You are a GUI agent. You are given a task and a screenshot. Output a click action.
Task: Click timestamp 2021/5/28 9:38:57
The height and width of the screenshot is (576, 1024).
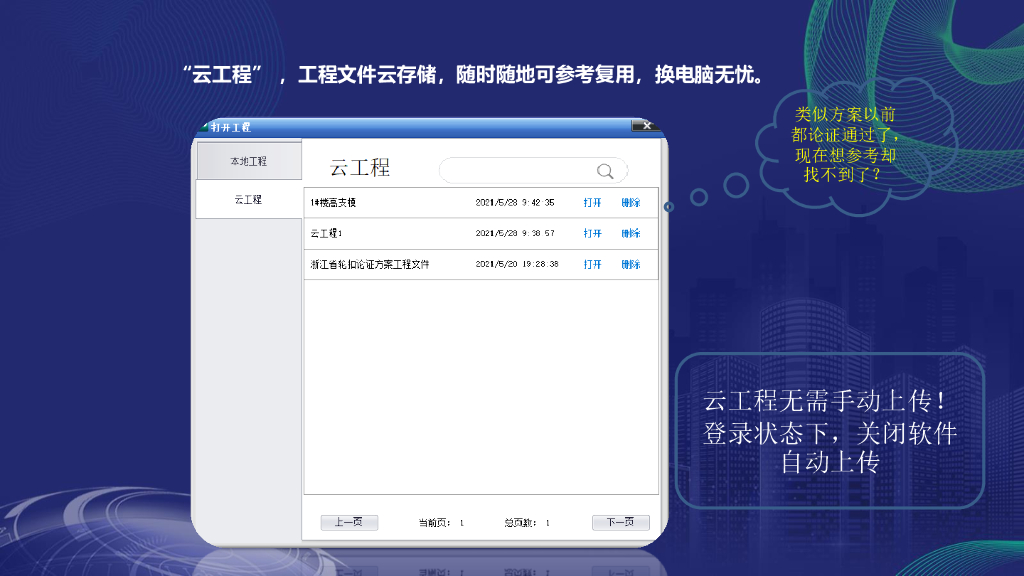click(515, 233)
